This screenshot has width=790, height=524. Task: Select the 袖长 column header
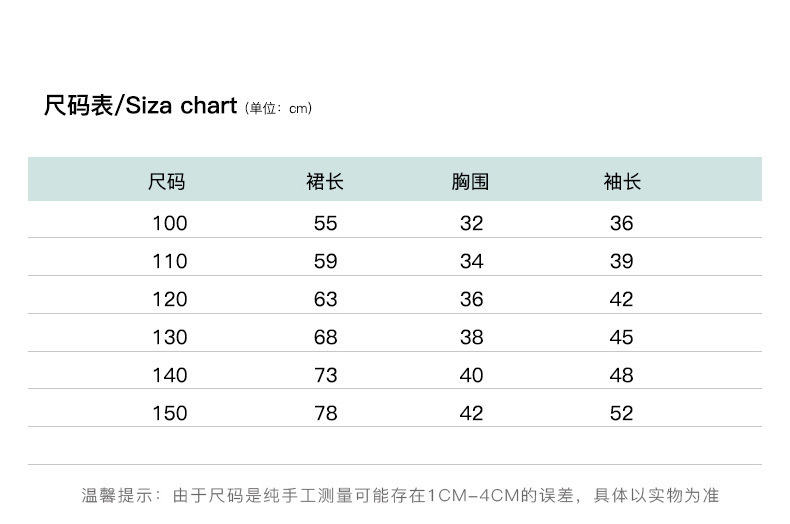tap(622, 181)
